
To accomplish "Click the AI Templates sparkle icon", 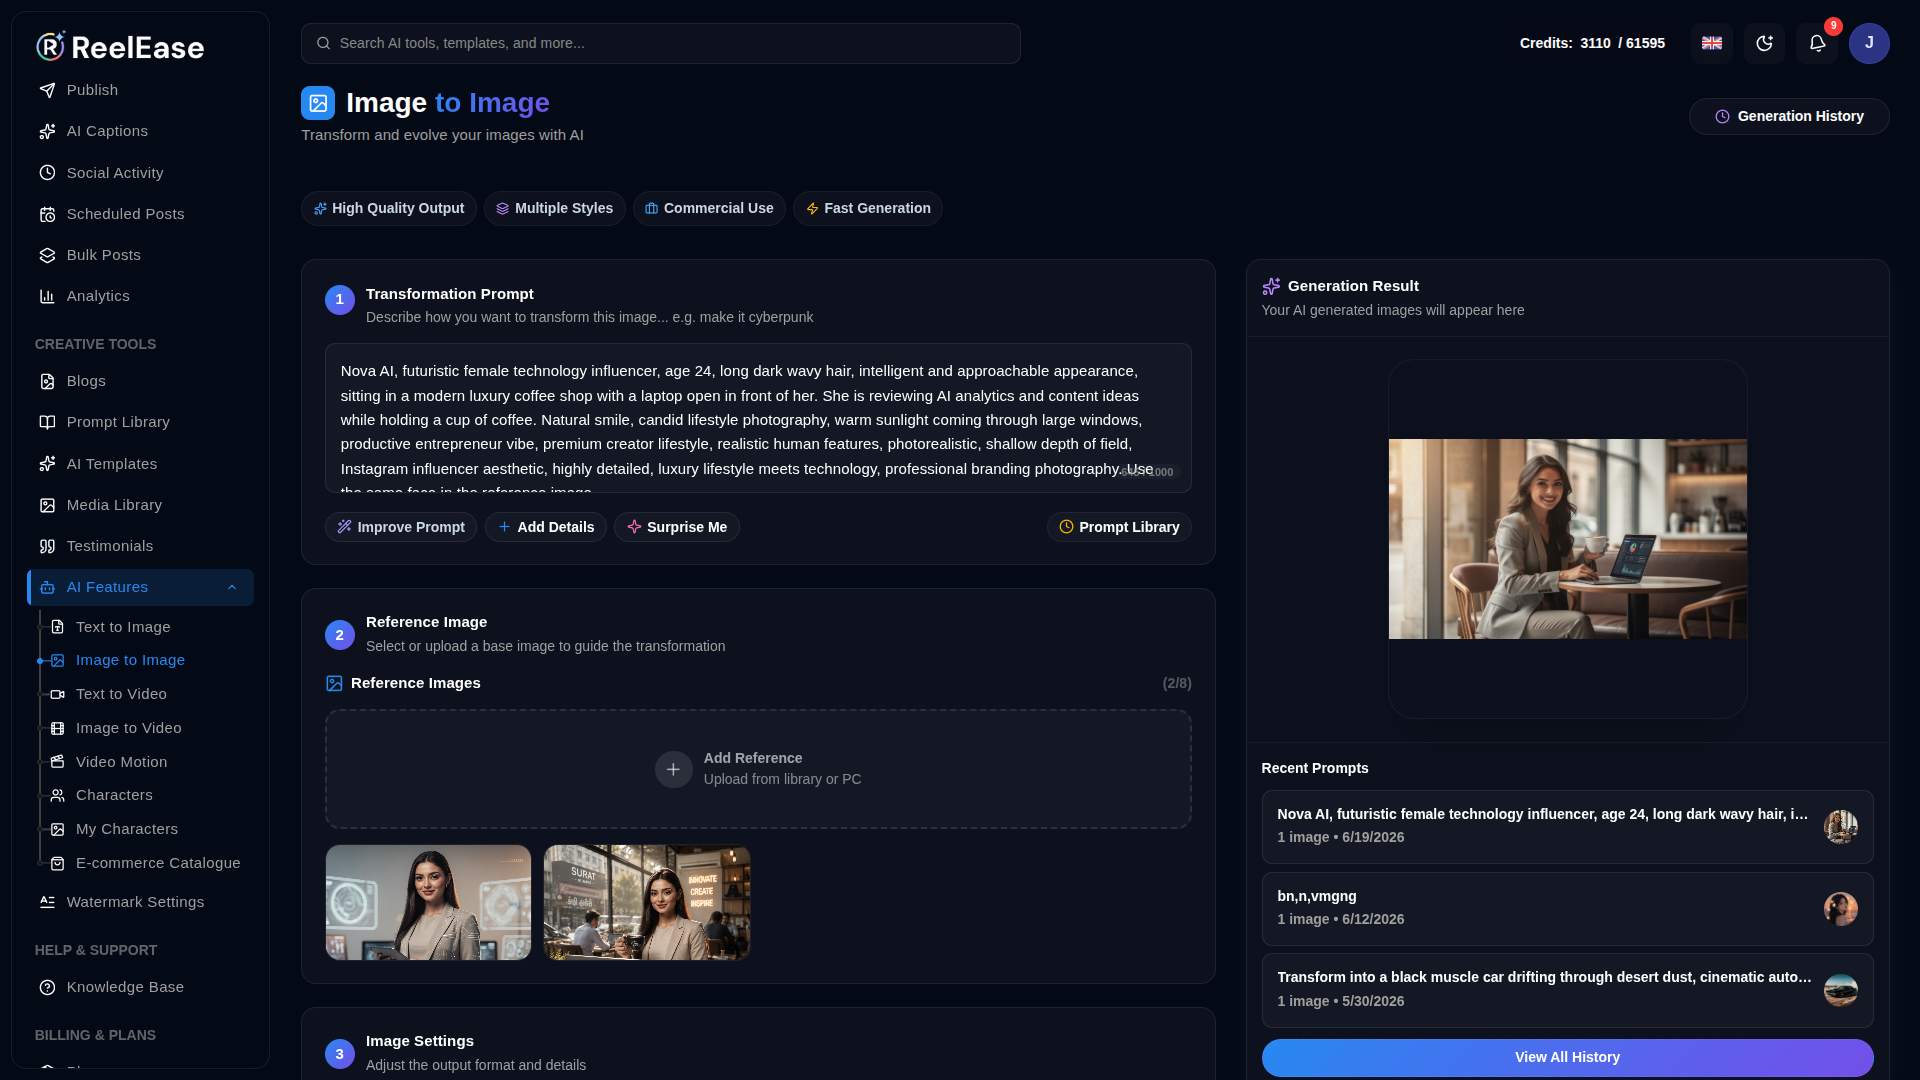I will coord(47,464).
